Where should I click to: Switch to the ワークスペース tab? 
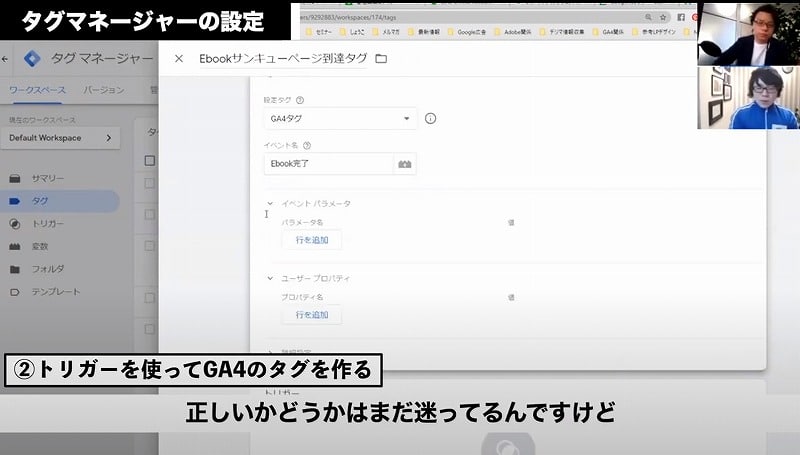(x=37, y=90)
